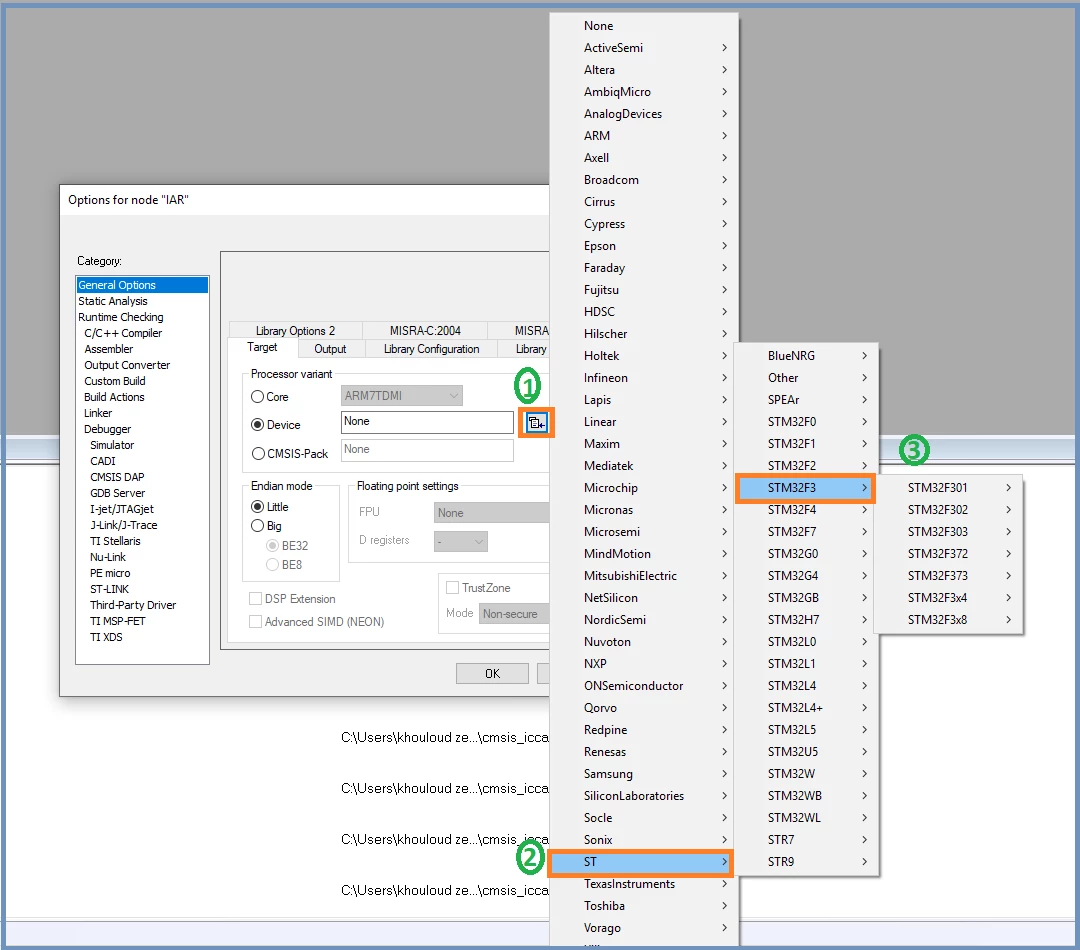Image resolution: width=1080 pixels, height=950 pixels.
Task: Switch to the Library Configuration tab
Action: [431, 349]
